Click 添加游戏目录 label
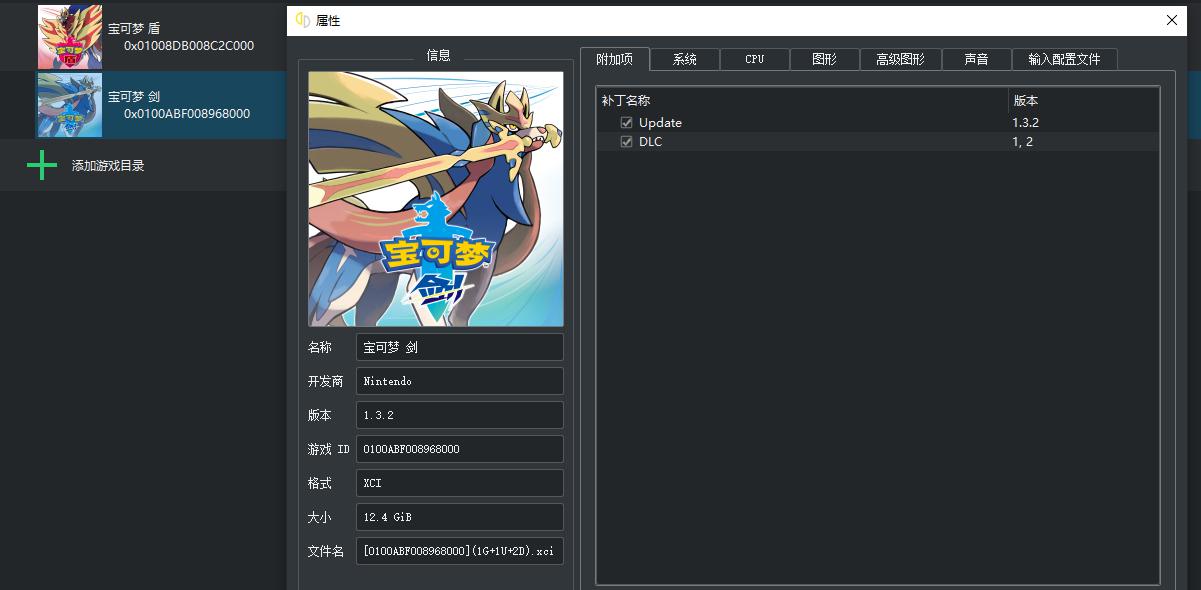The image size is (1201, 590). pyautogui.click(x=108, y=166)
